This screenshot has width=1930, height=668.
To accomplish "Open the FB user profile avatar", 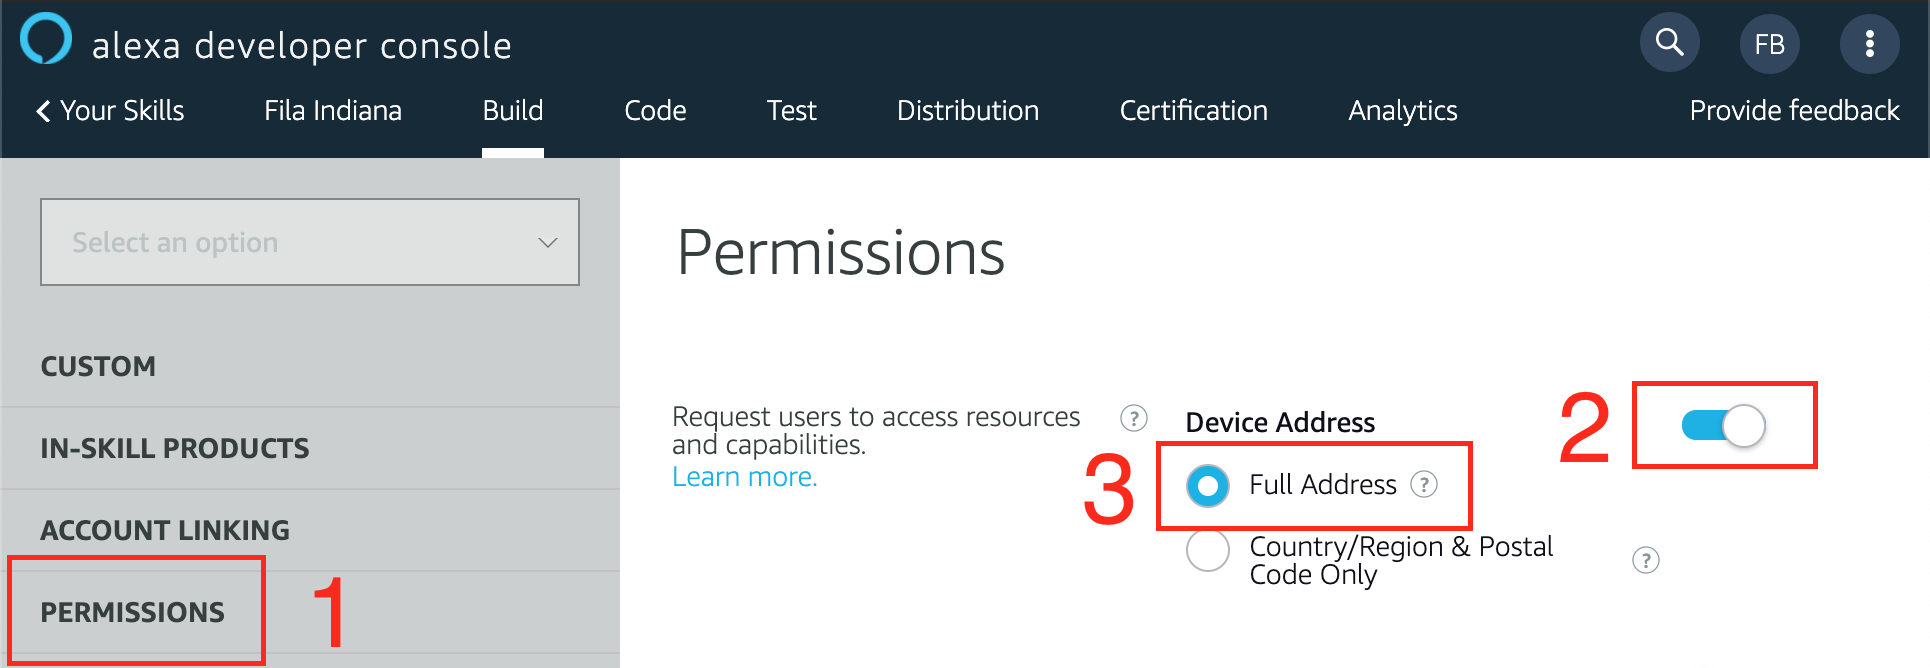I will click(x=1769, y=44).
